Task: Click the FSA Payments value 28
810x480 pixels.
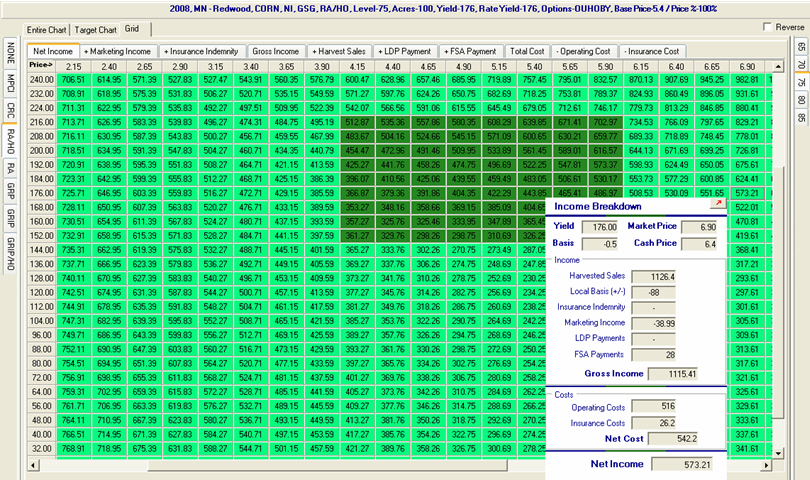Action: coord(653,355)
